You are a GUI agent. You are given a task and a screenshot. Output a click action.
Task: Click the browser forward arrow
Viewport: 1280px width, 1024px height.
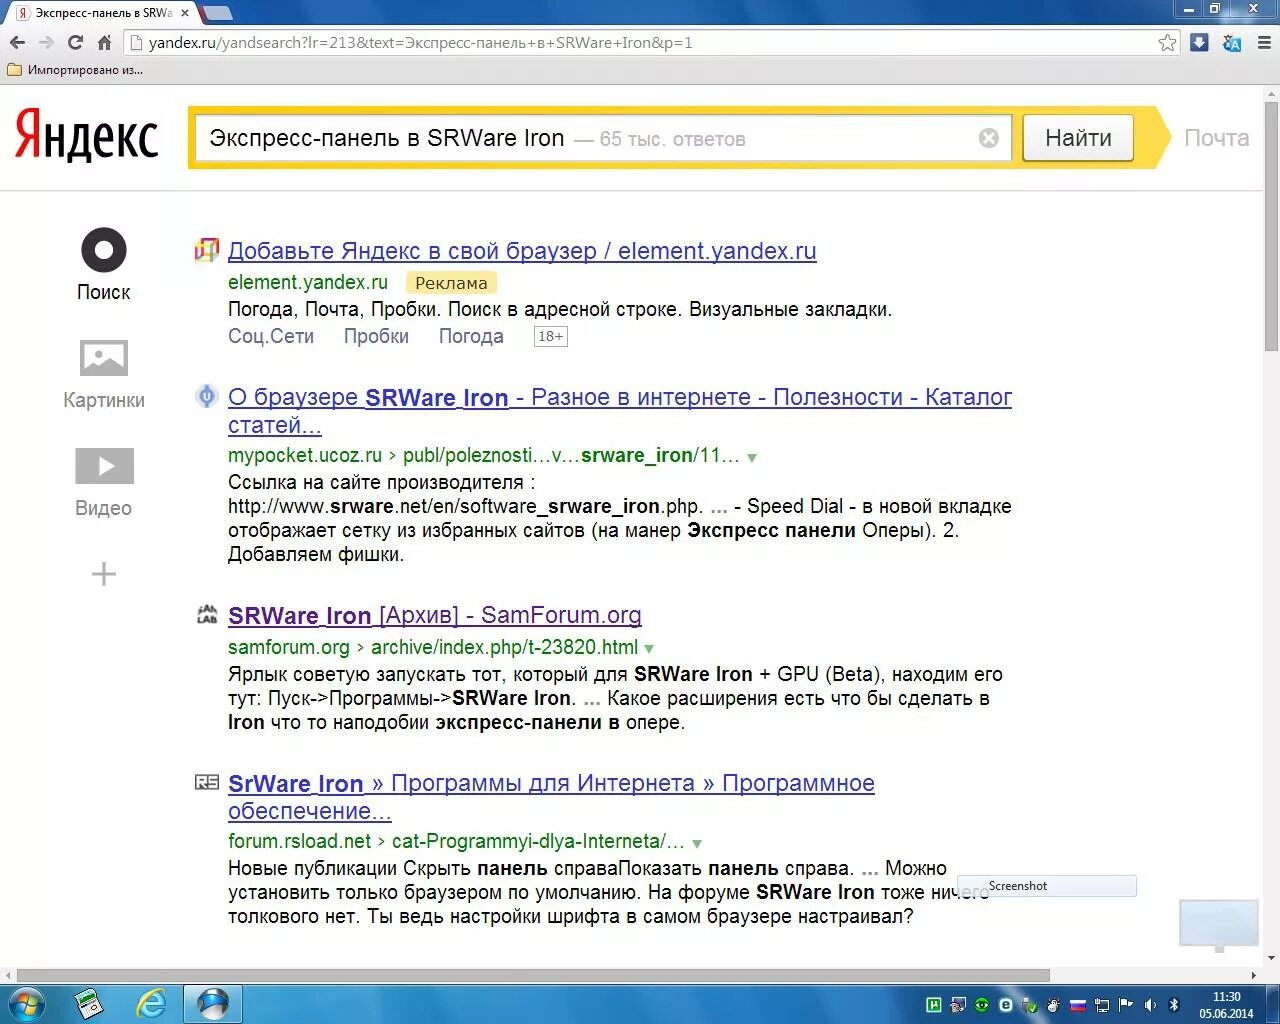pyautogui.click(x=46, y=42)
